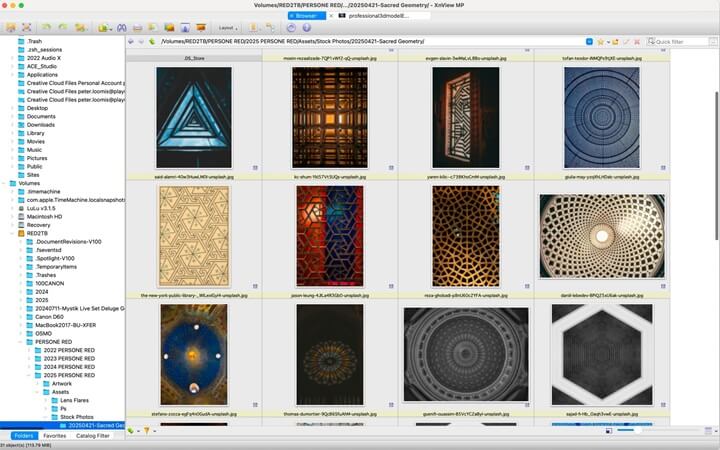
Task: Click the Browser toolbar icon
Action: pos(11,28)
